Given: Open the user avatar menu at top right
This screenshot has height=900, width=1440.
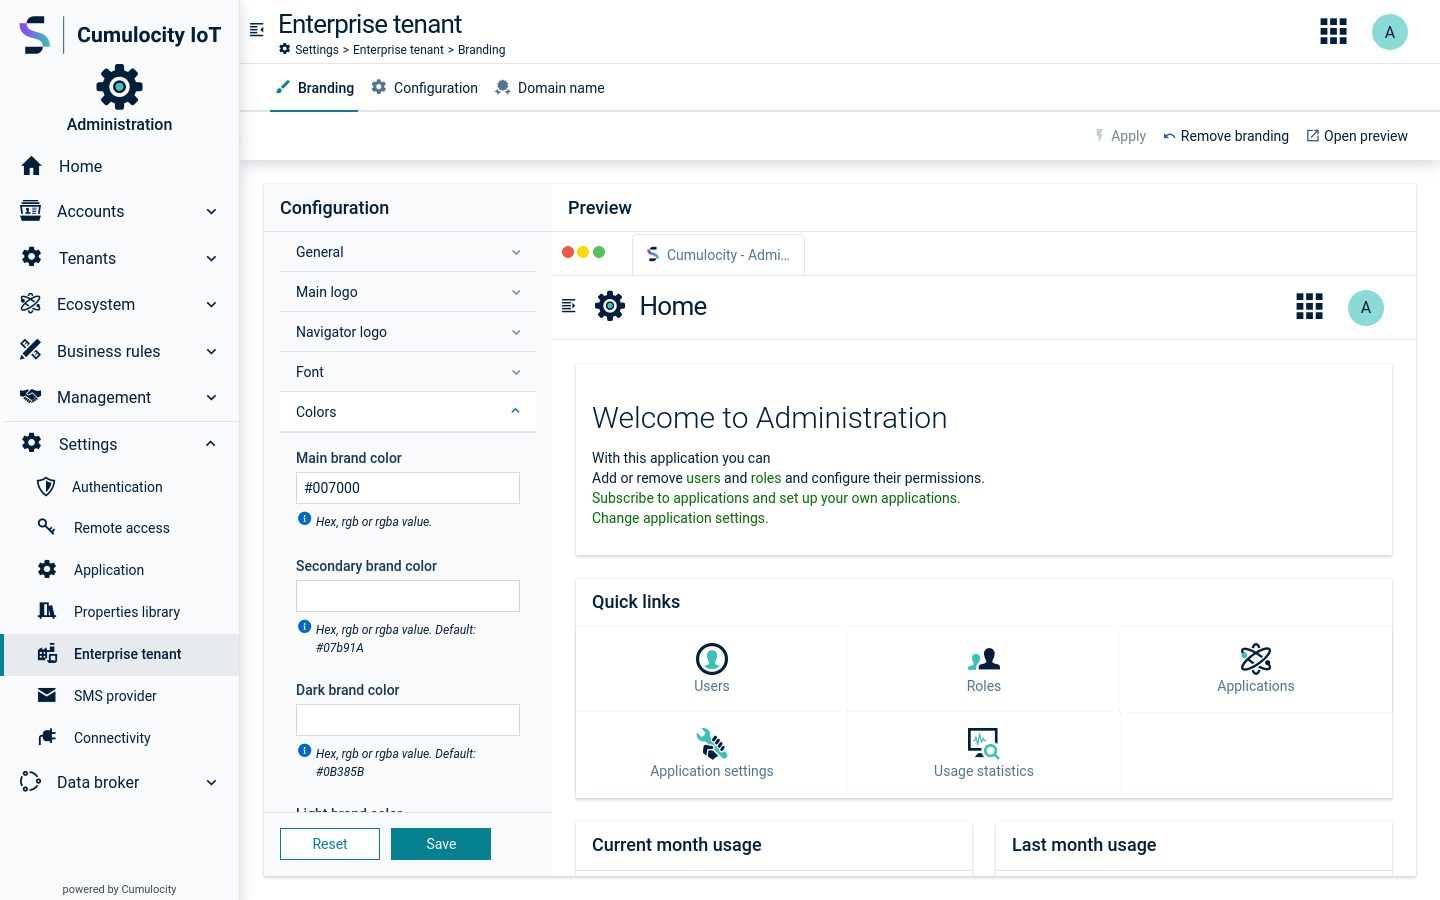Looking at the screenshot, I should tap(1390, 32).
